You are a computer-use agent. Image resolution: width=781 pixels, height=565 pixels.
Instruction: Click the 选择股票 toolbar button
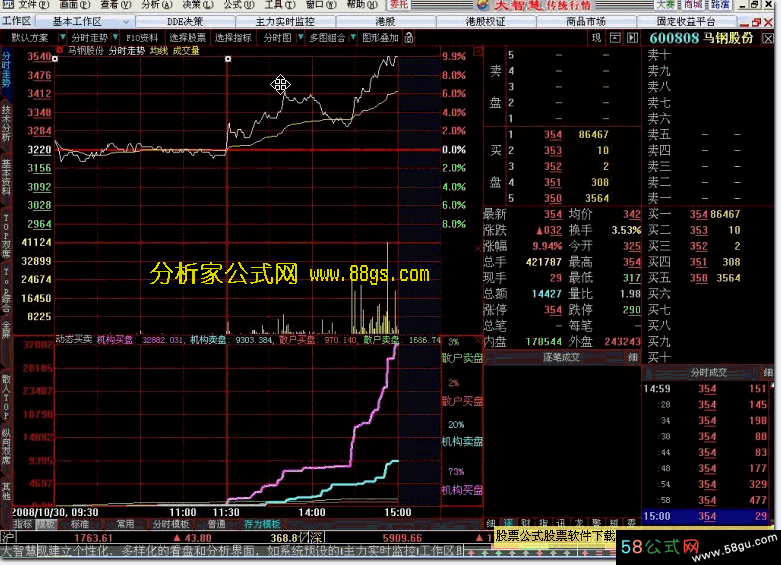click(187, 38)
